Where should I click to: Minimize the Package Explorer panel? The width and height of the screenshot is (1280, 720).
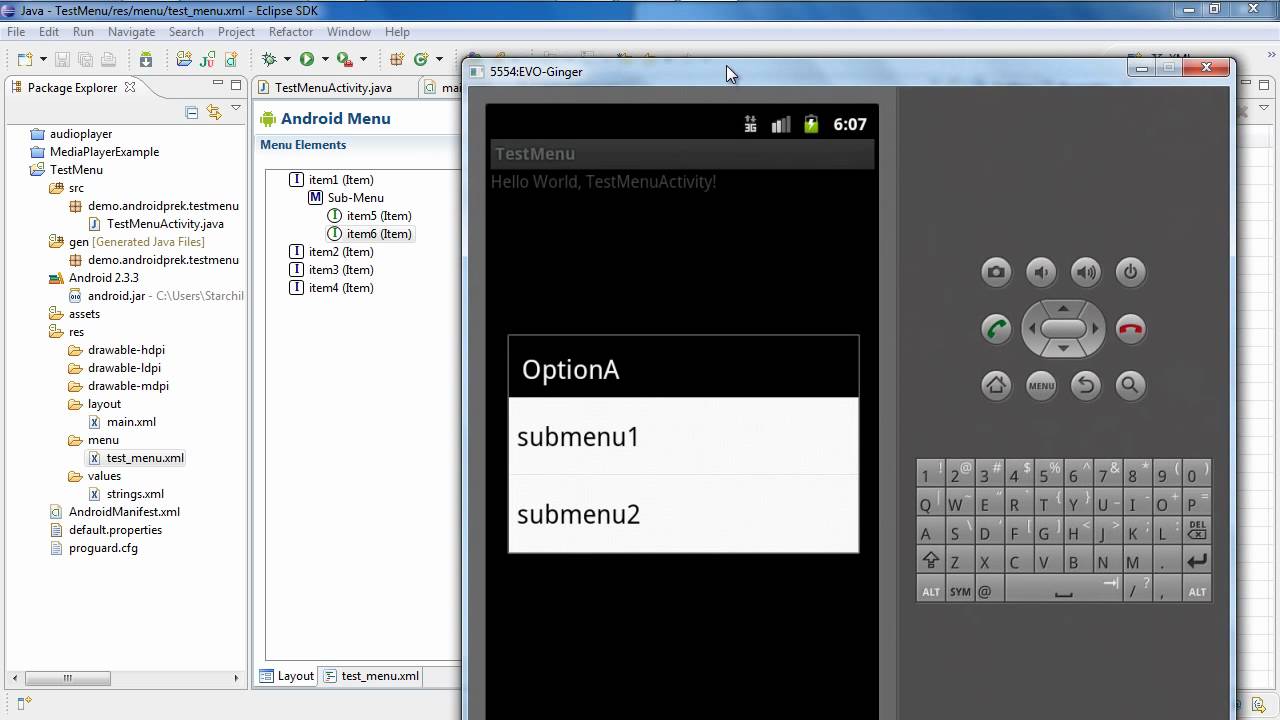tap(217, 83)
